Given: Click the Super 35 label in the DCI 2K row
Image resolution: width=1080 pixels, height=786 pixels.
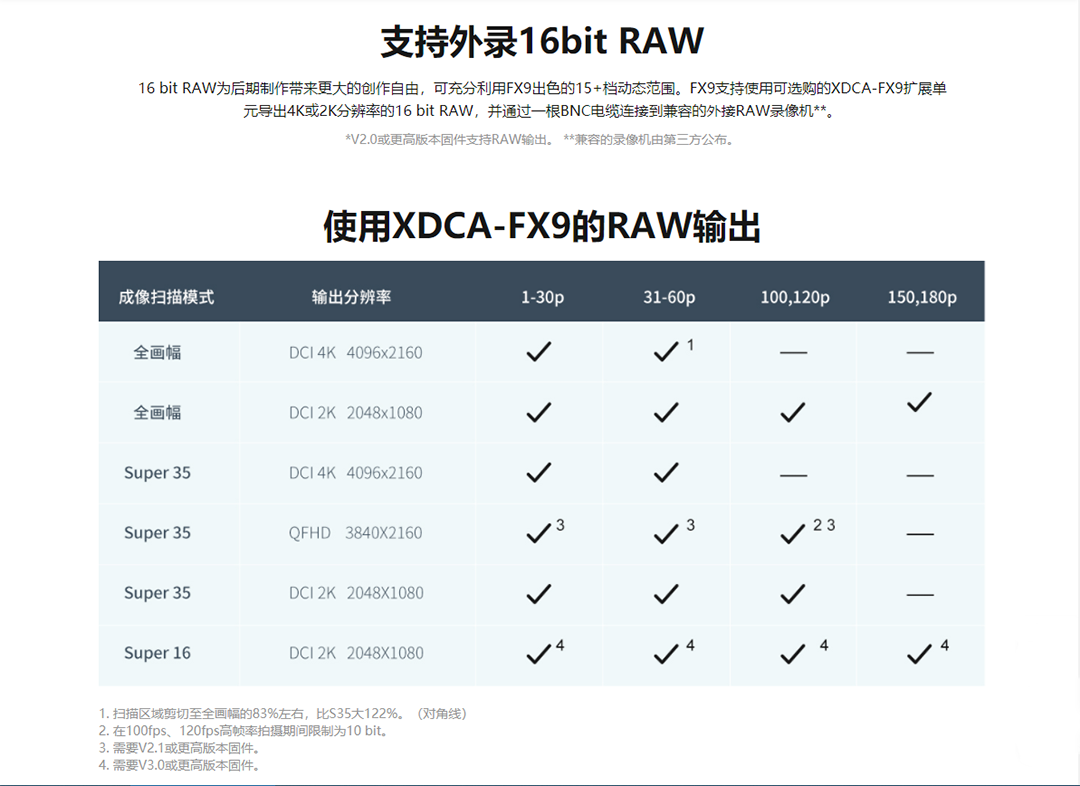Looking at the screenshot, I should pyautogui.click(x=157, y=592).
